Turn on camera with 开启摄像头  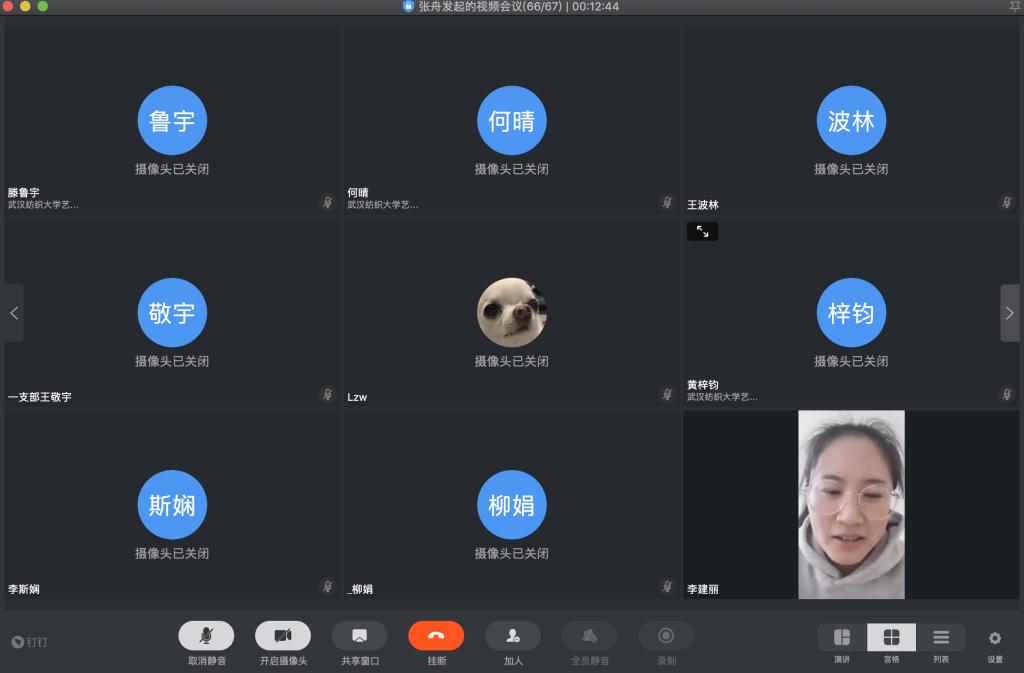(283, 636)
